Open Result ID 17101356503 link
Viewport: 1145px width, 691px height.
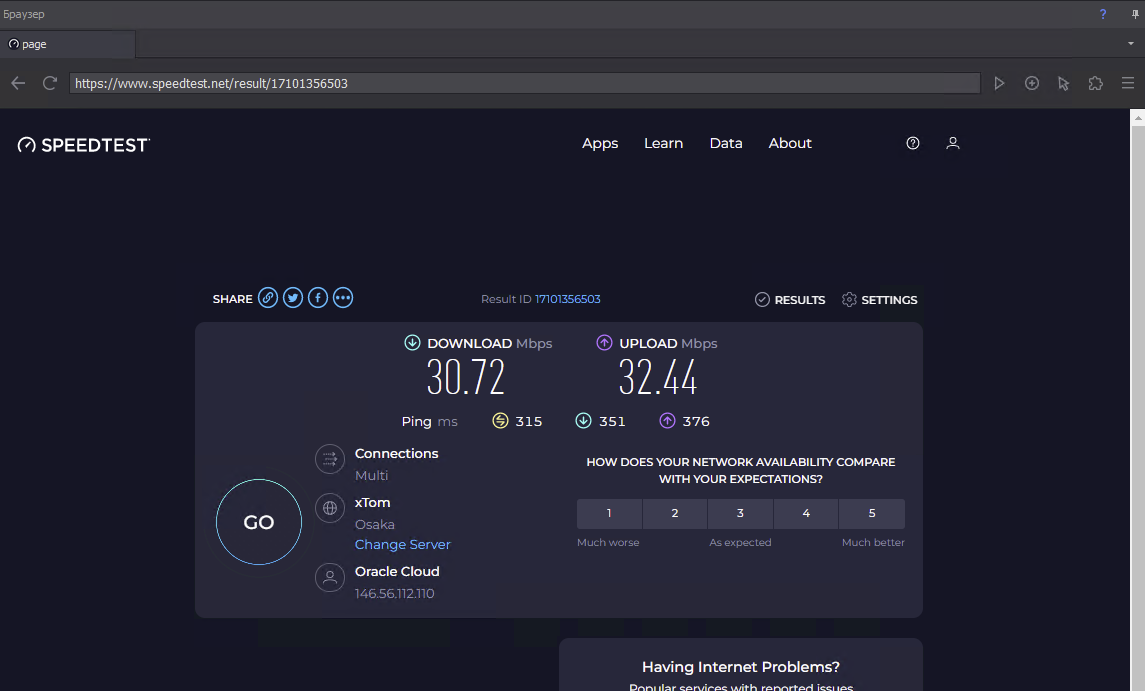[x=567, y=299]
